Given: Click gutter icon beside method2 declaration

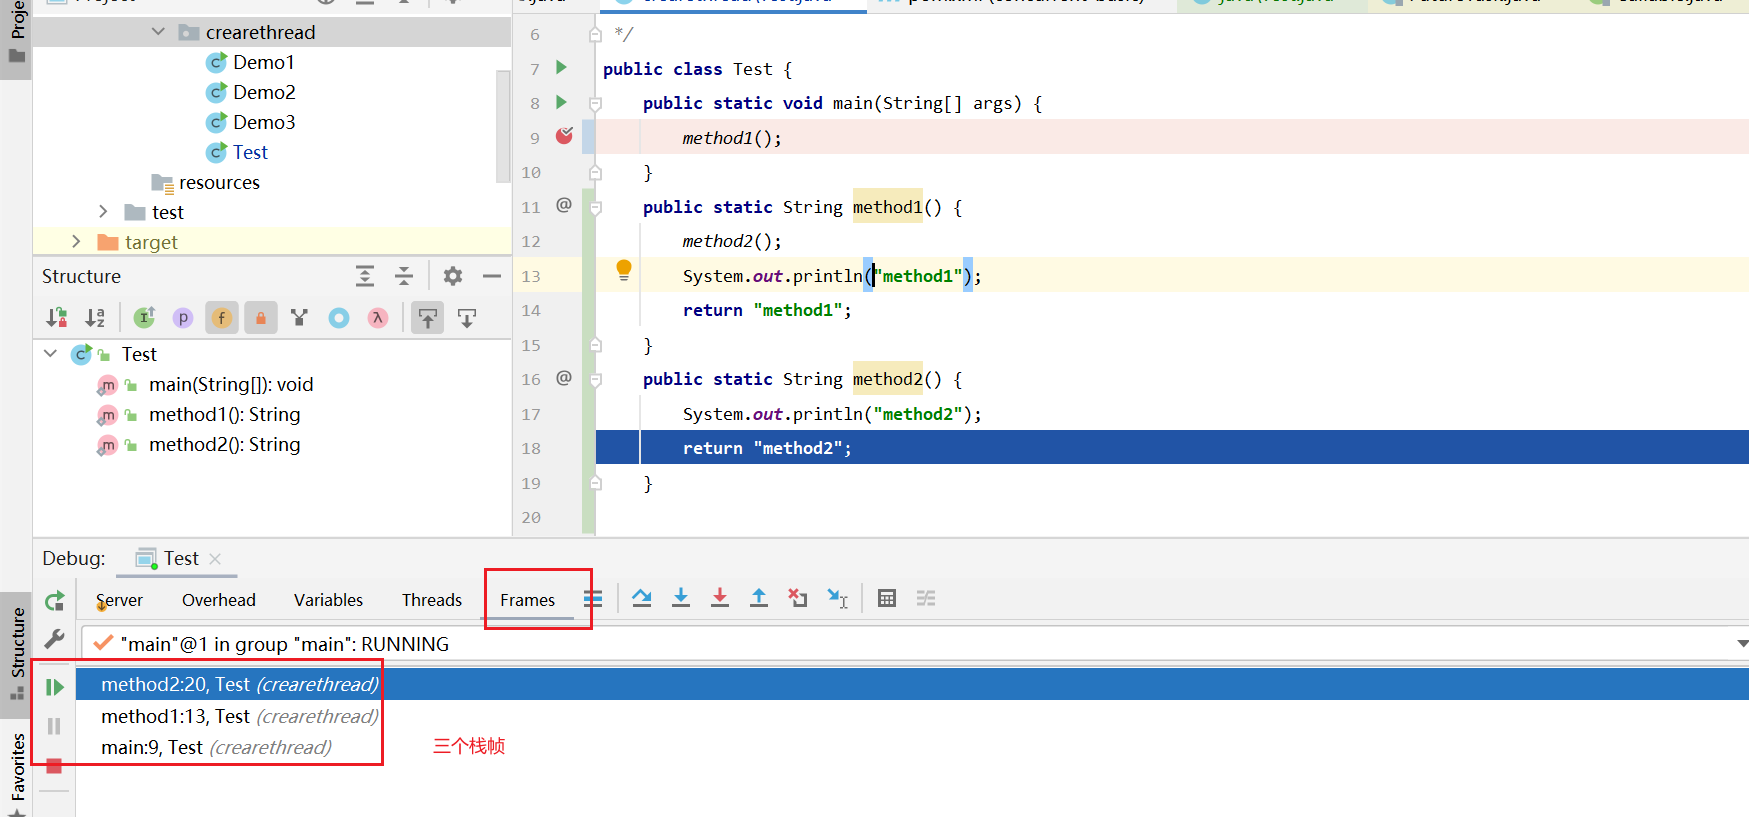Looking at the screenshot, I should coord(564,378).
